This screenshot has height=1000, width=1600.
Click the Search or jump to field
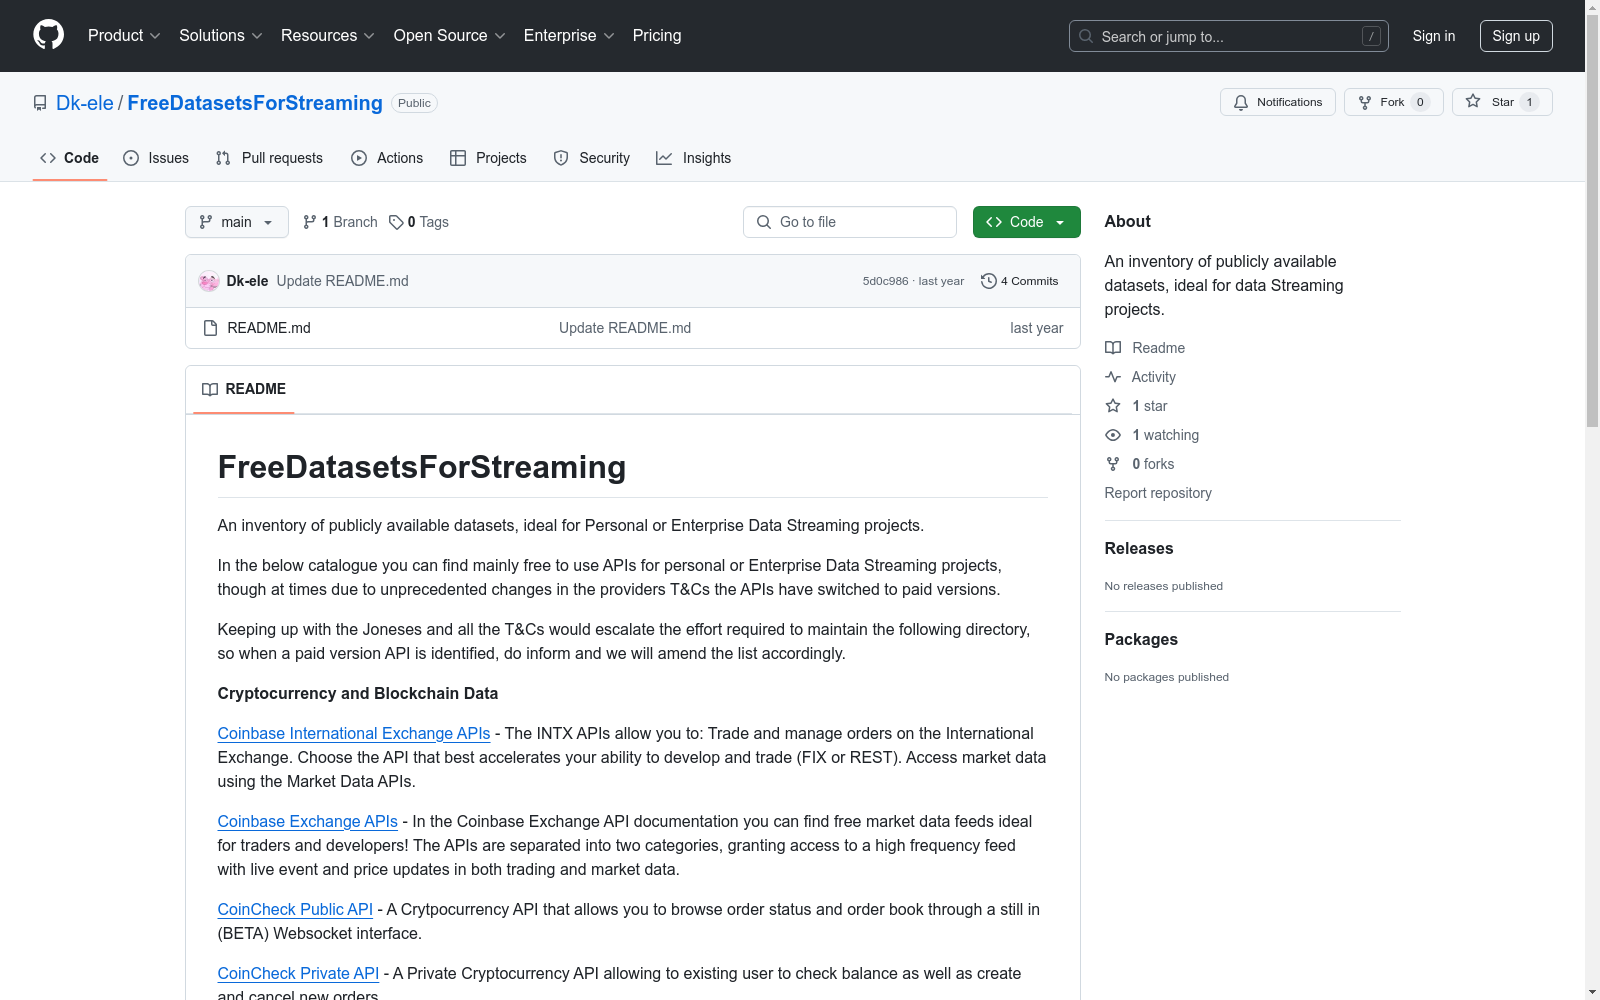[x=1229, y=36]
